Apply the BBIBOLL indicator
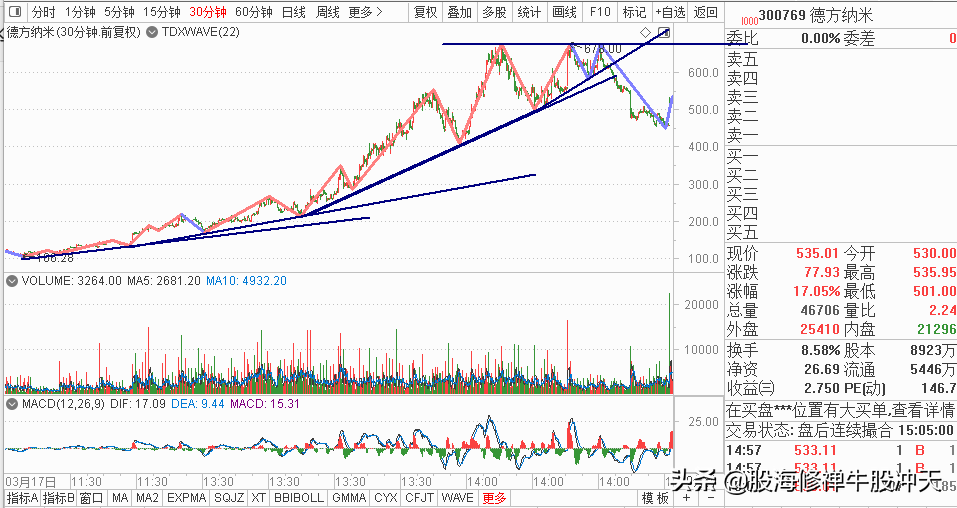Viewport: 957px width, 508px height. (298, 498)
